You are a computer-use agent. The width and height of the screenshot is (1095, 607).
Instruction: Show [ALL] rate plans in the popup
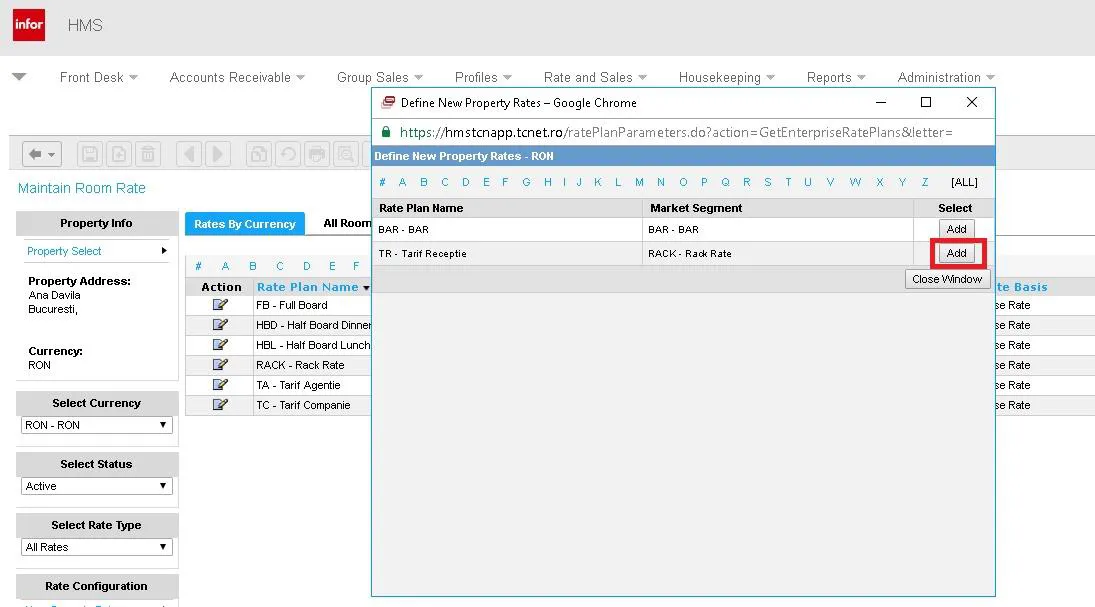point(964,182)
